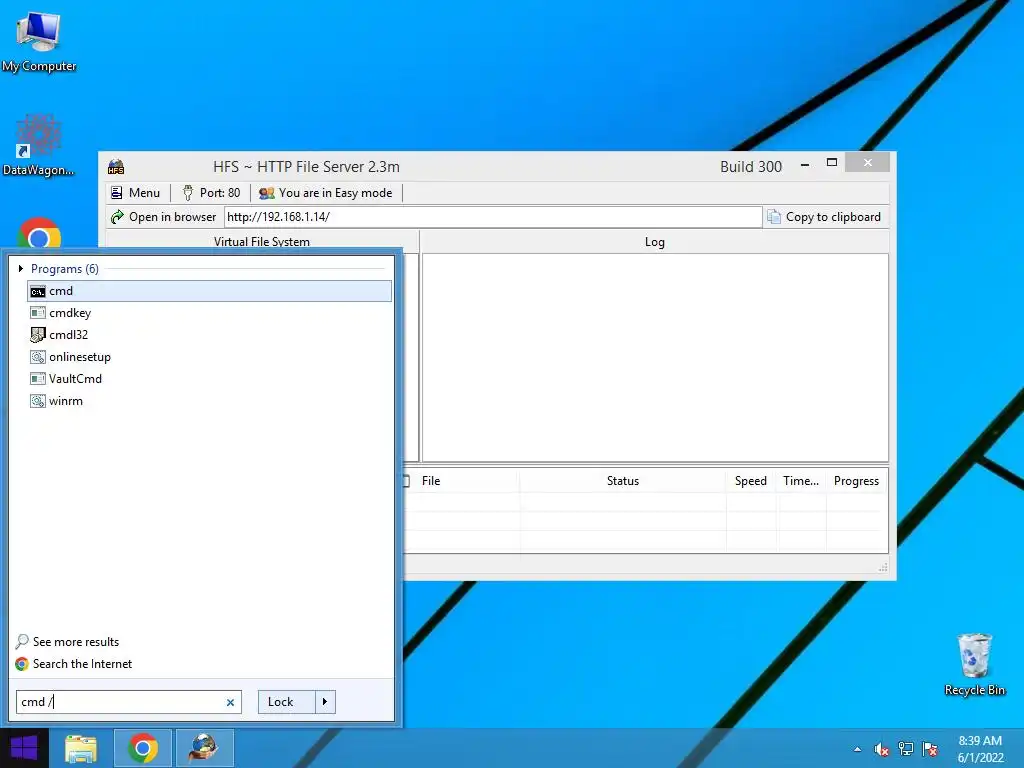Click the HFS app icon in title bar
The image size is (1024, 768).
[116, 167]
